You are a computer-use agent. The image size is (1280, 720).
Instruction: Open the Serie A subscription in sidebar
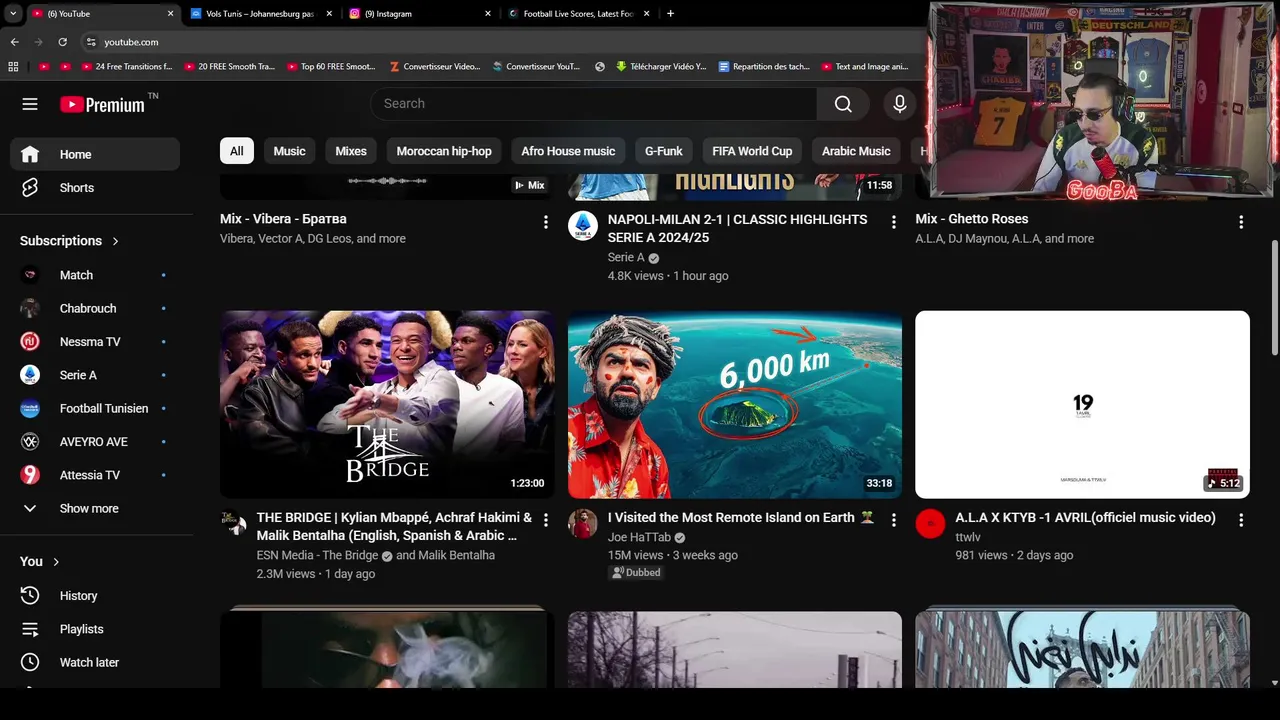pos(95,375)
